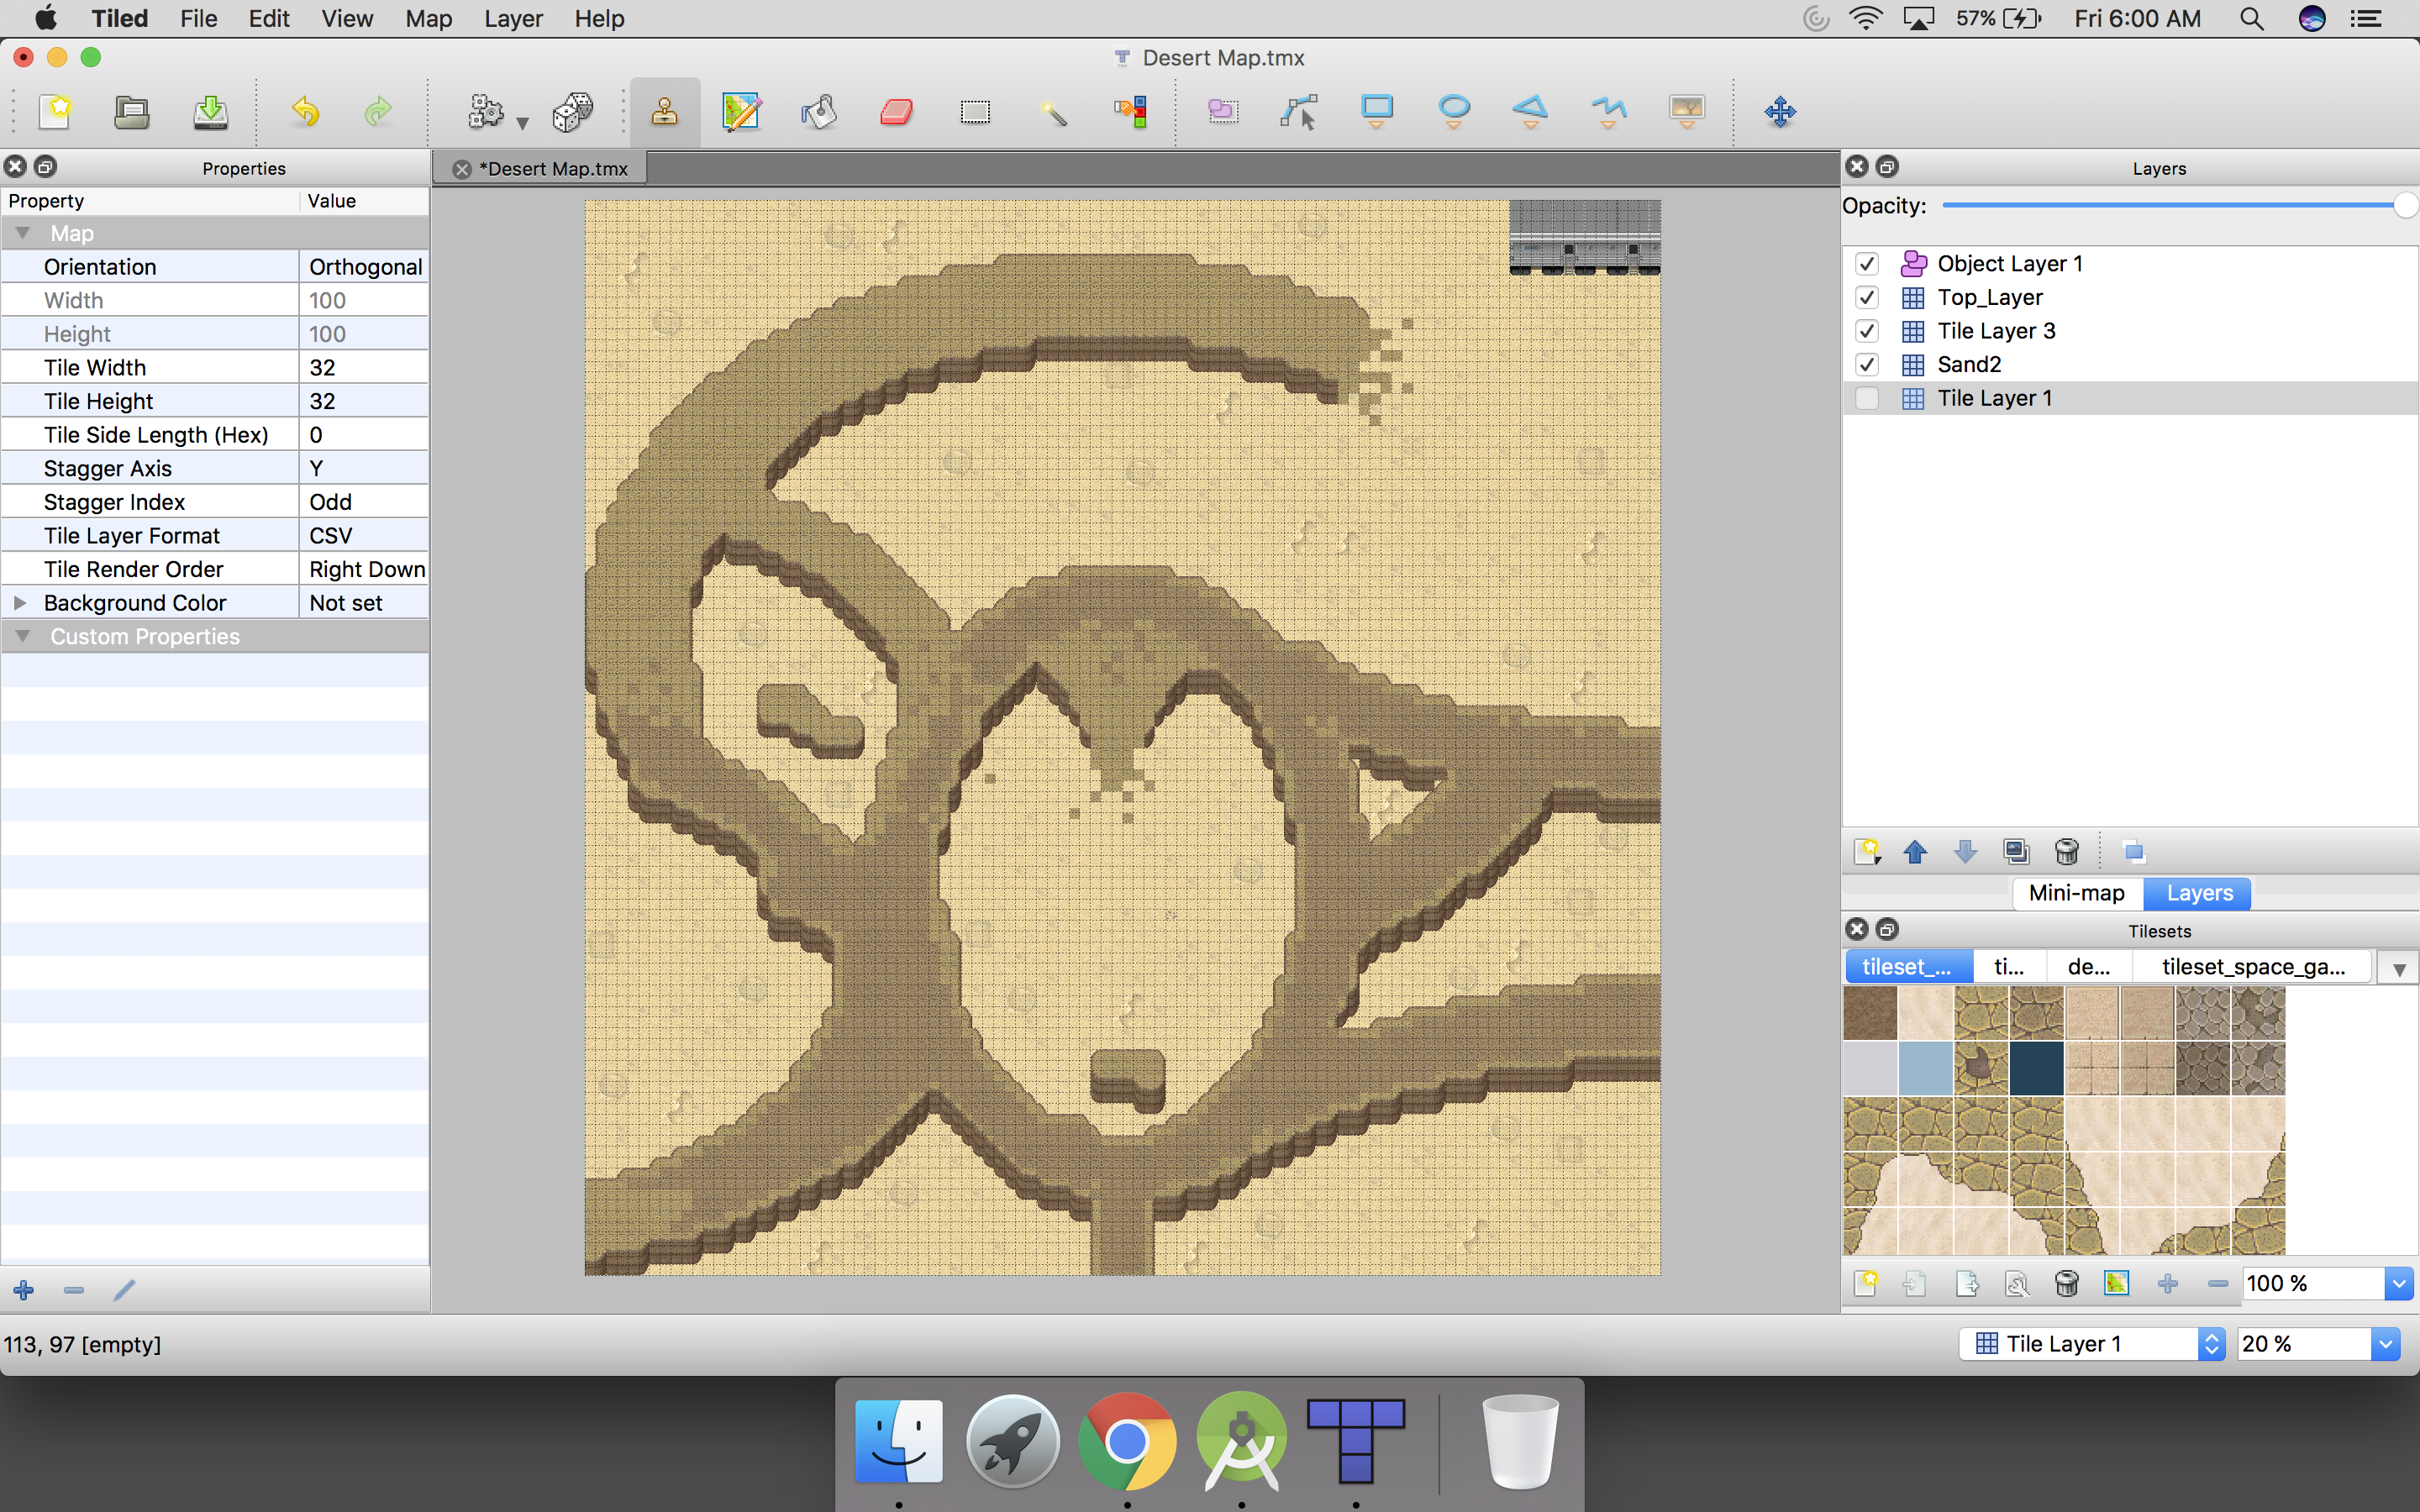Show the Tile Layer 1 layer

coord(1866,398)
